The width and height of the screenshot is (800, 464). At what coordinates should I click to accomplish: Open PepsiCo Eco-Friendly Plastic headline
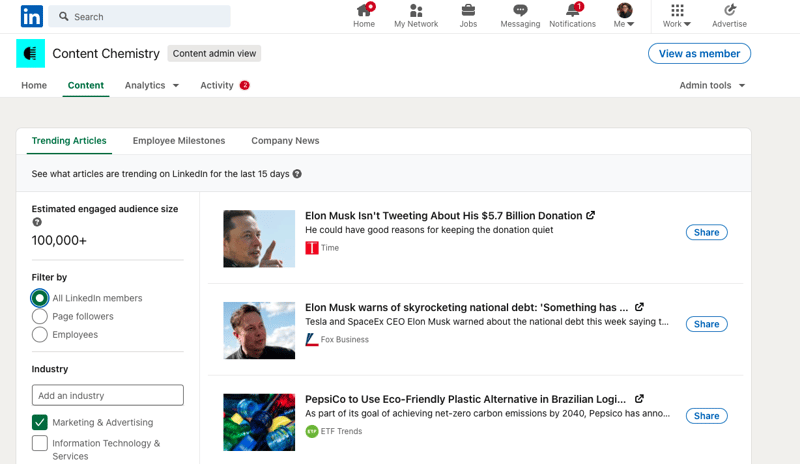[465, 399]
